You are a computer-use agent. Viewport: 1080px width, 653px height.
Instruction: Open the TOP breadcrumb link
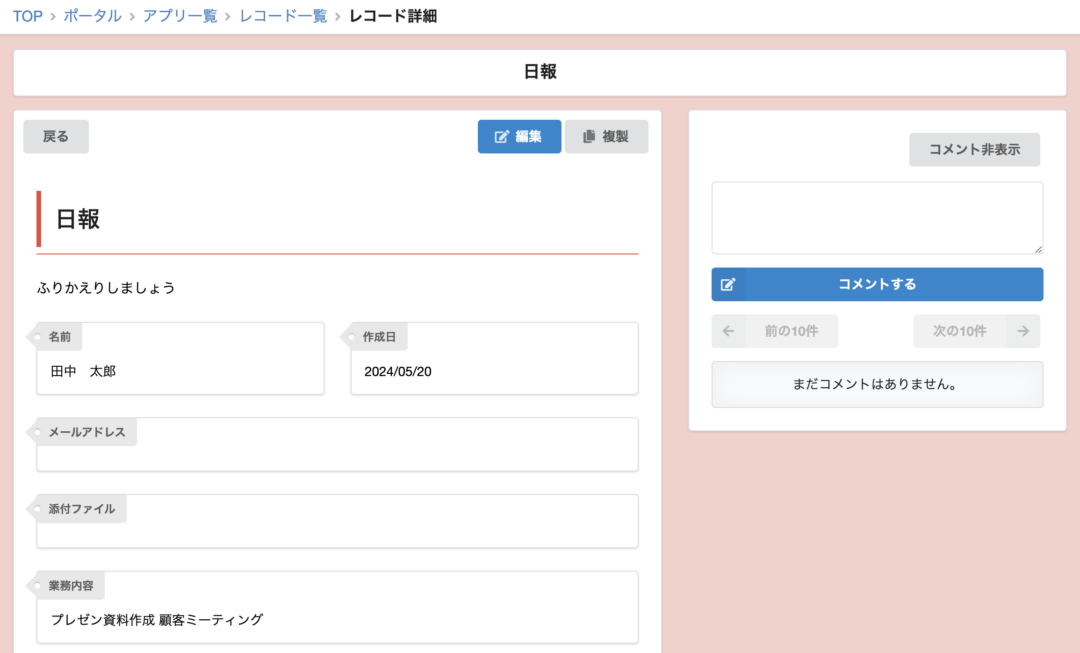click(26, 16)
